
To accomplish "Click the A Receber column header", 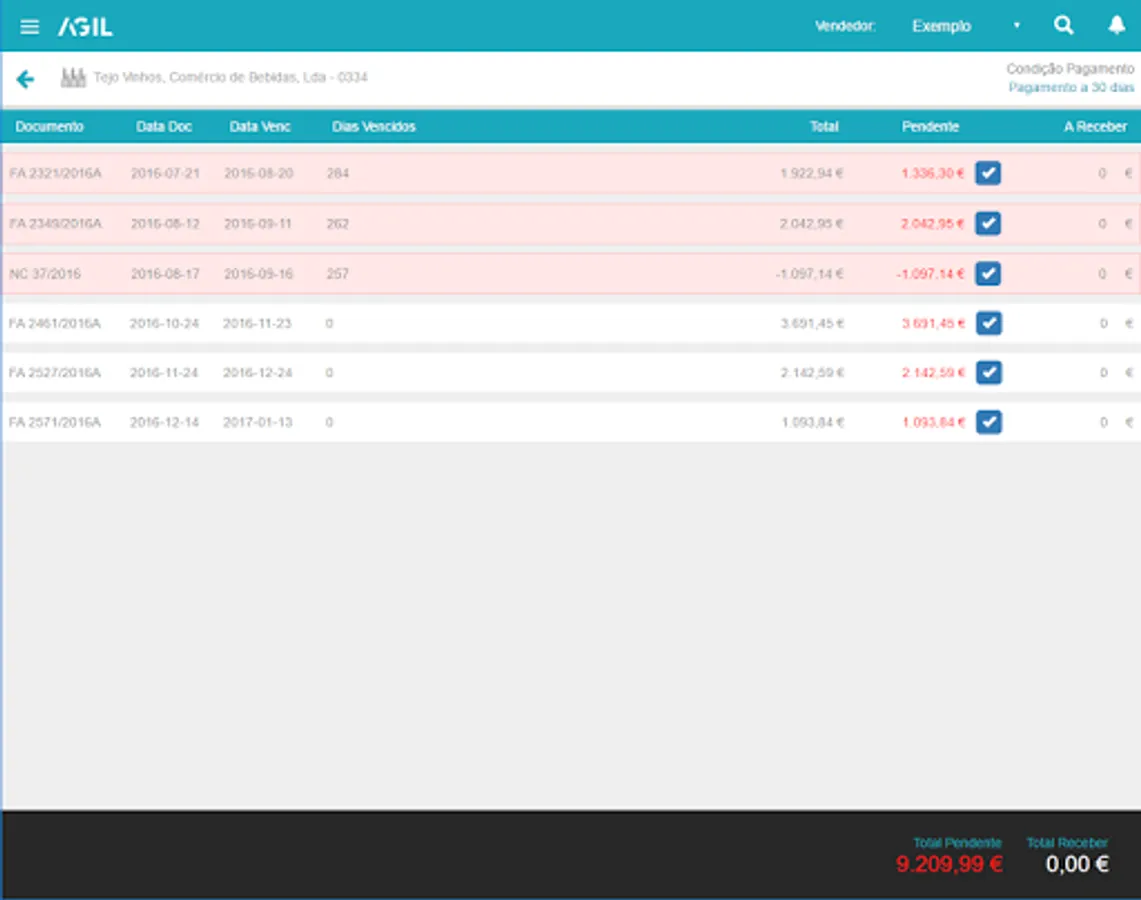I will pyautogui.click(x=1095, y=127).
